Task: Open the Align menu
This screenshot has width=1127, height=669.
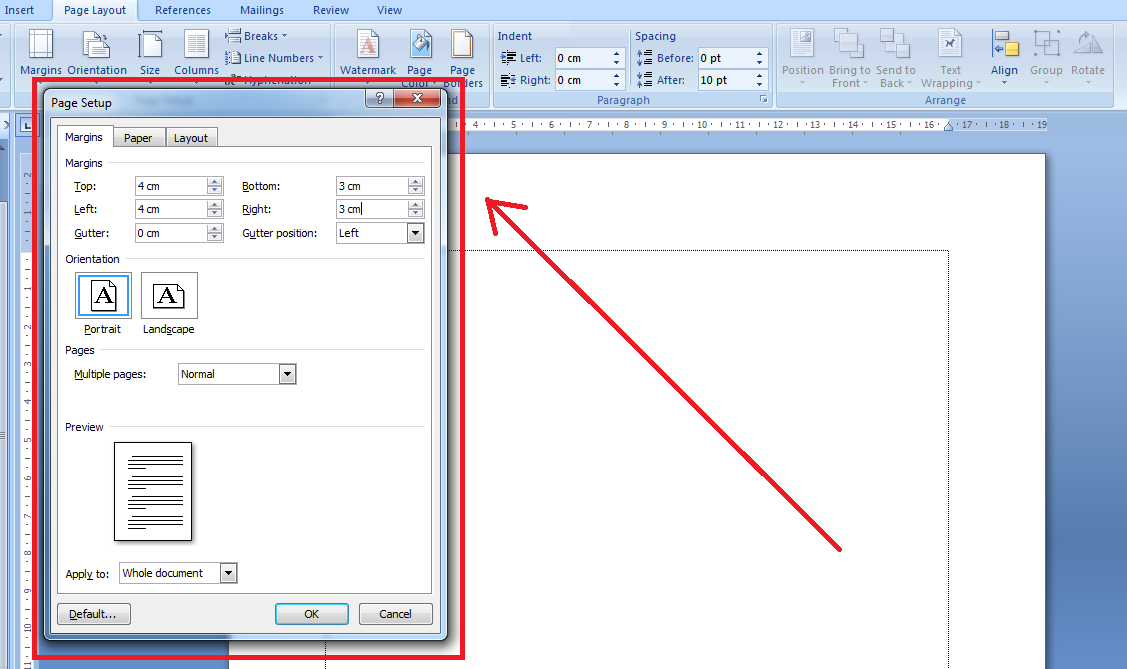Action: (1004, 57)
